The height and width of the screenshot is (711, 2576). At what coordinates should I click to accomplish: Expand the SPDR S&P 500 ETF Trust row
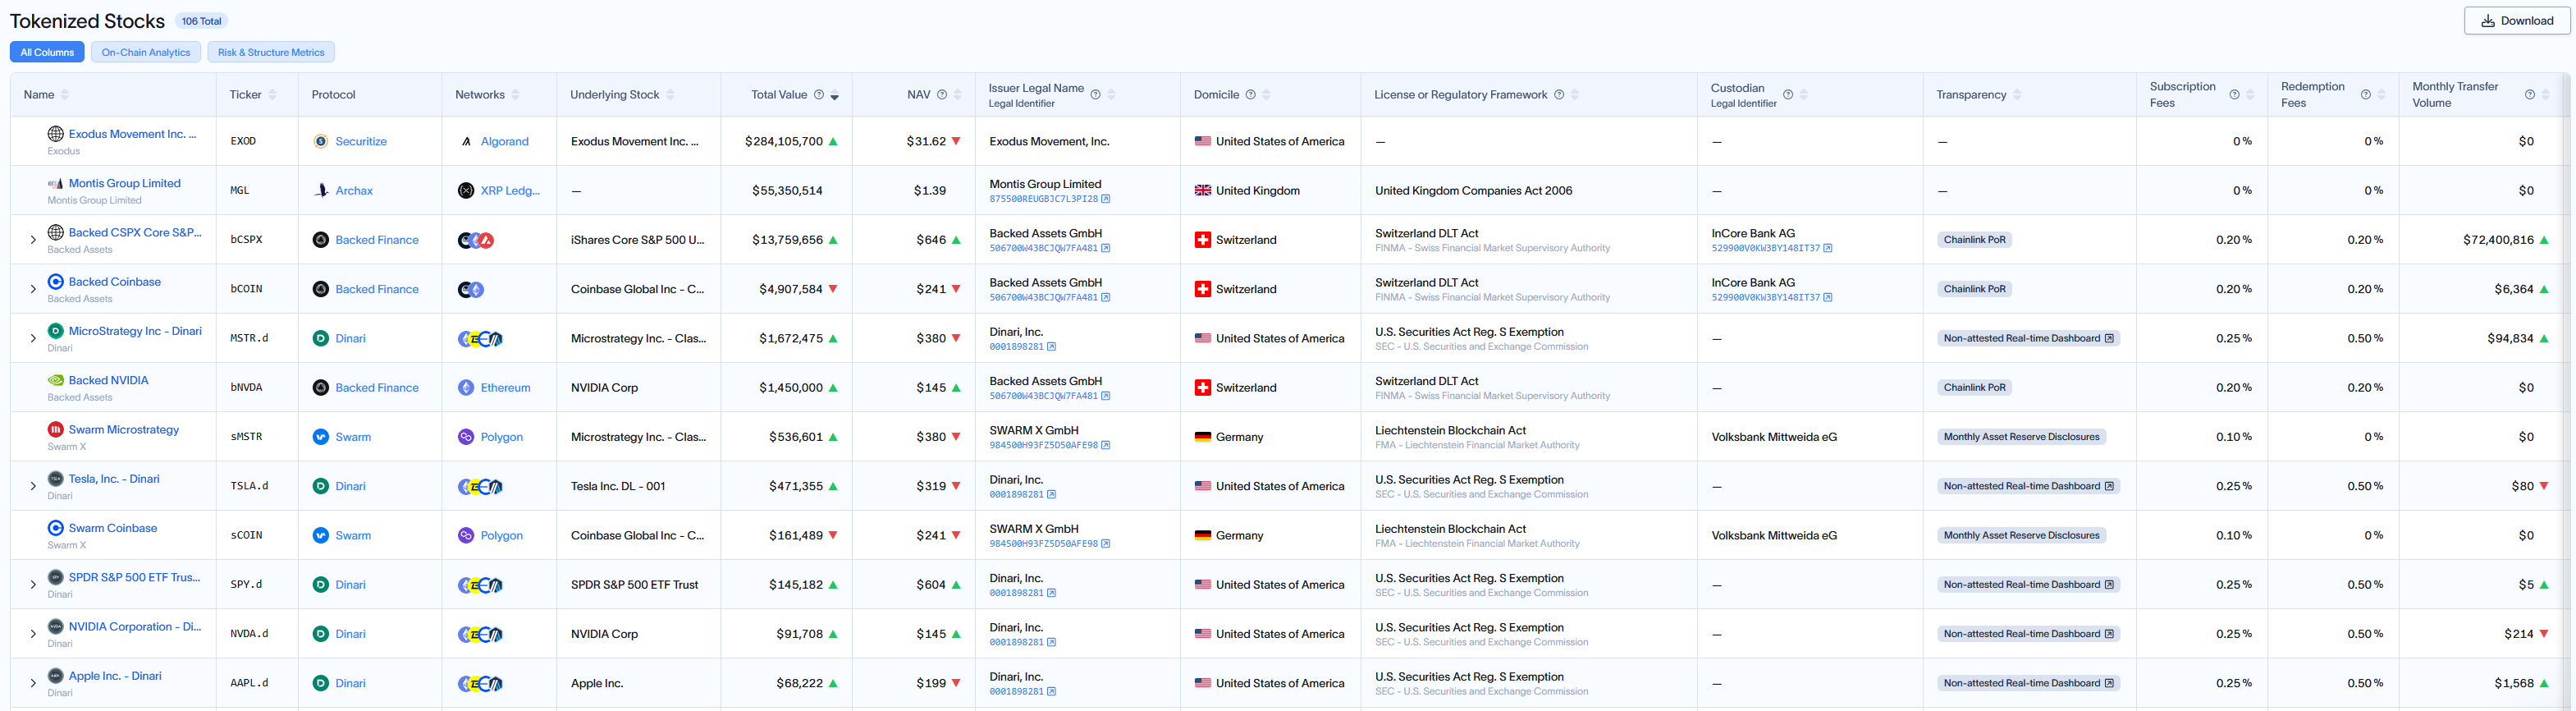point(33,585)
